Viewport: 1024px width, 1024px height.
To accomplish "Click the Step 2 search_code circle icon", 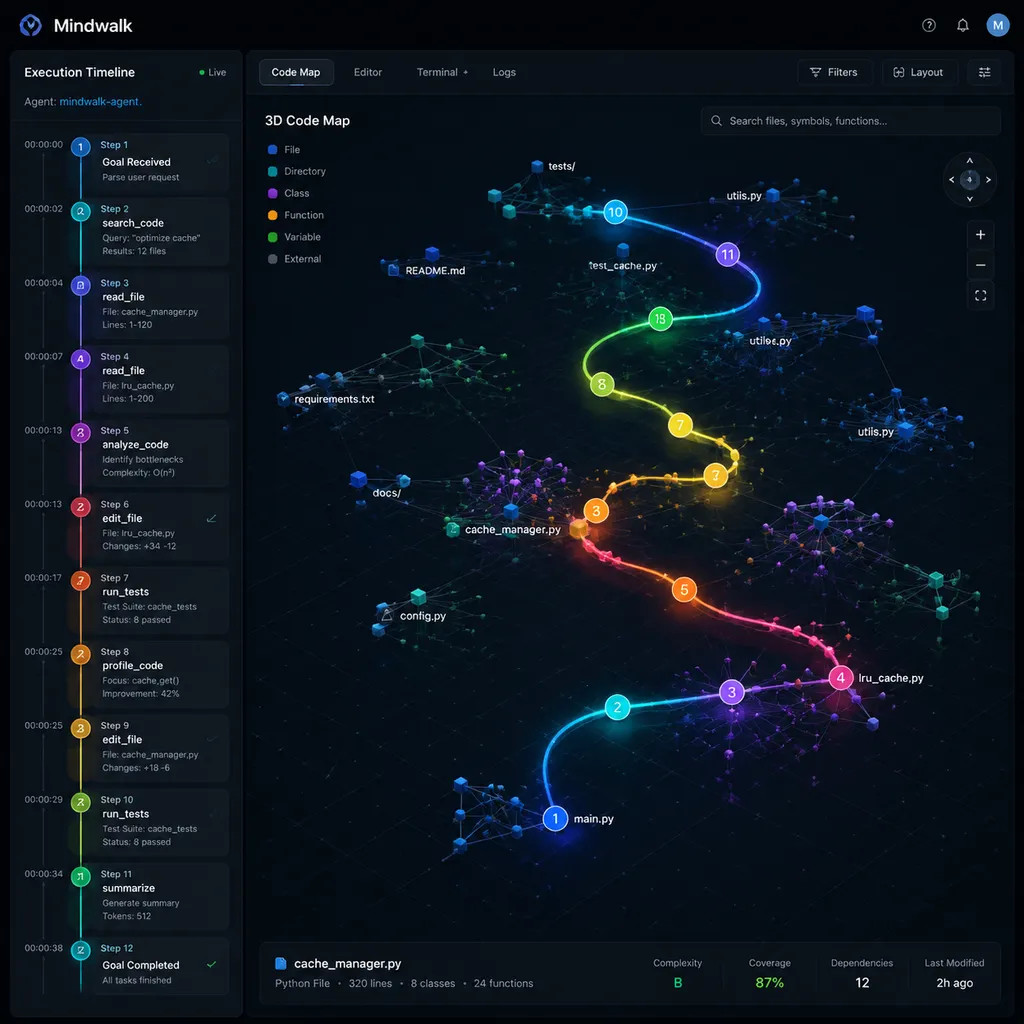I will pos(80,212).
